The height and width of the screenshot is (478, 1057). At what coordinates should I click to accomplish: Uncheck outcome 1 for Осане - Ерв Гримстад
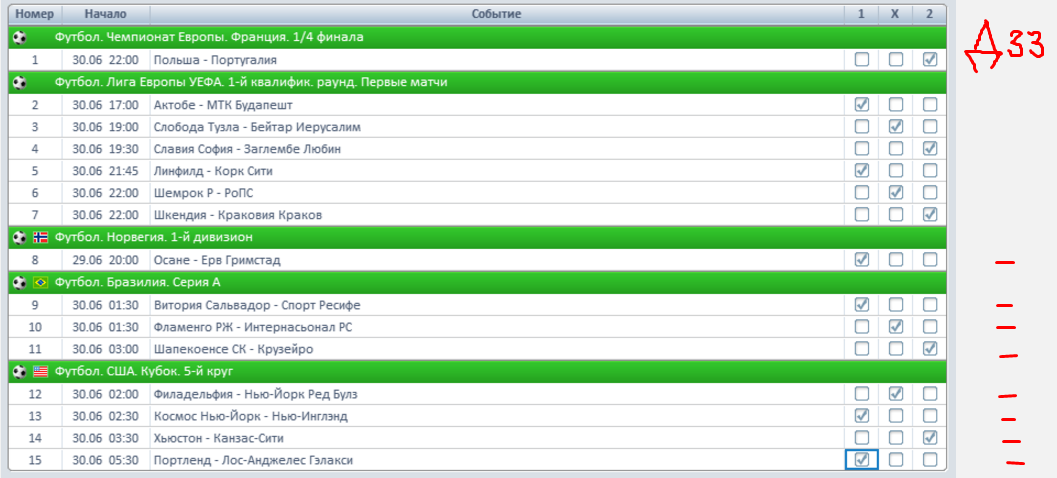point(862,260)
